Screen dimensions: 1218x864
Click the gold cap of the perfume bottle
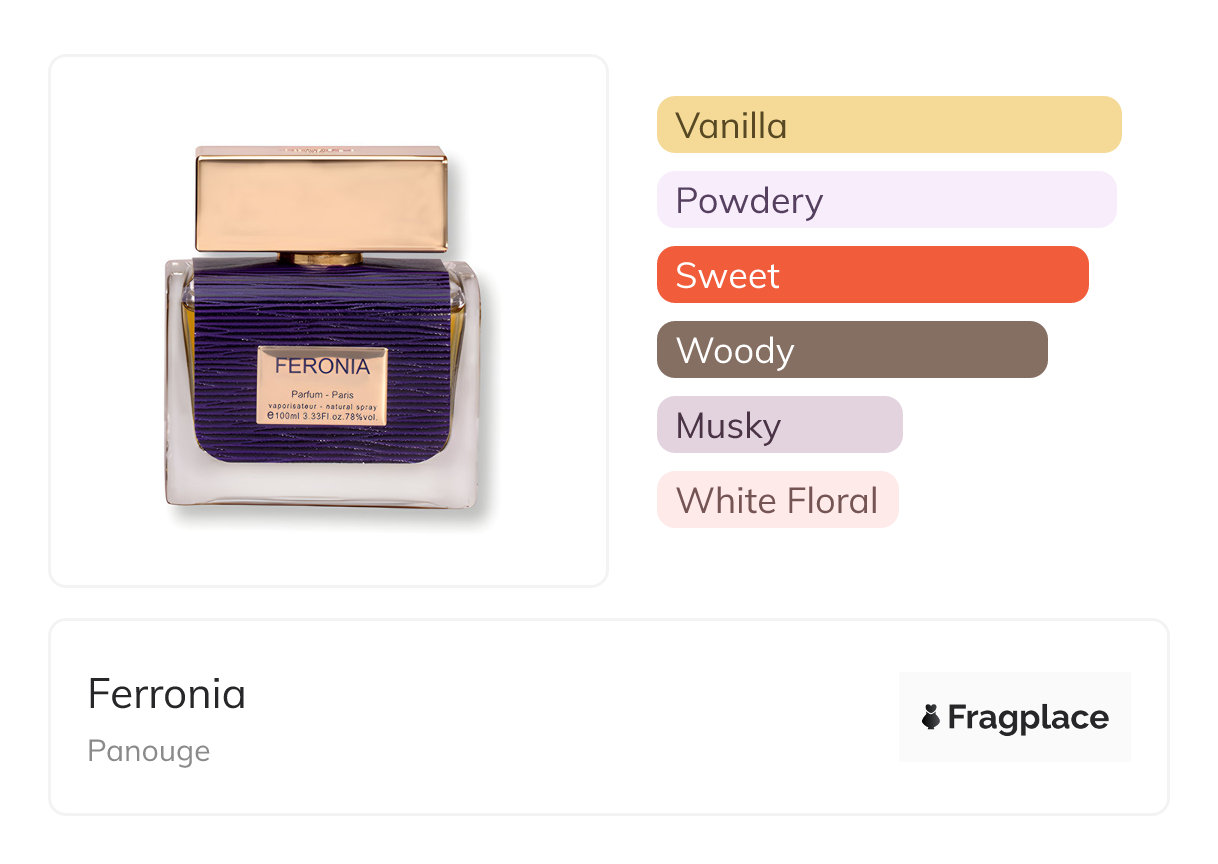pyautogui.click(x=321, y=200)
